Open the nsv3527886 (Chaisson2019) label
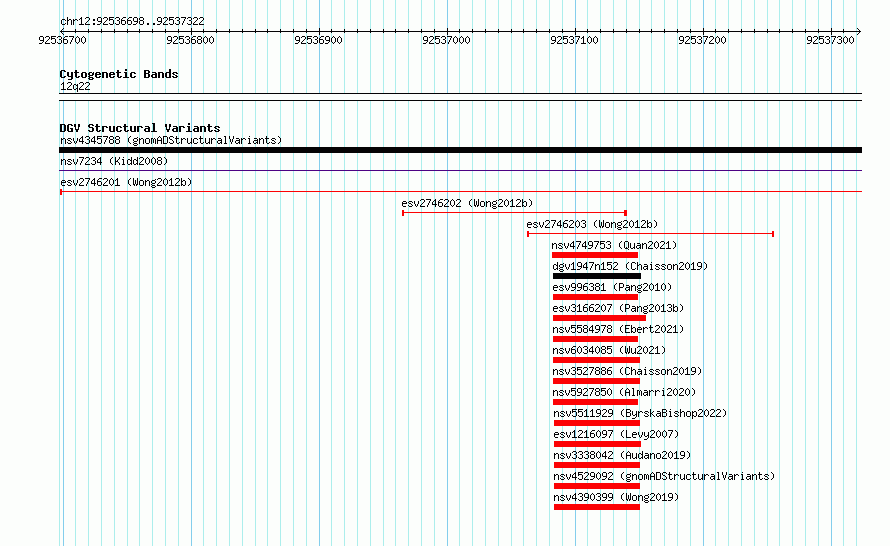The width and height of the screenshot is (890, 546). [x=627, y=371]
